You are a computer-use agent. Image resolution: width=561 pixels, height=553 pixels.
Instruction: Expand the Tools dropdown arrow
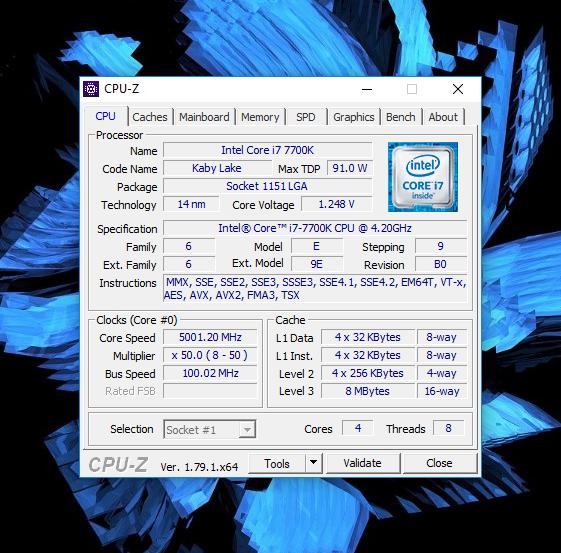tap(313, 463)
